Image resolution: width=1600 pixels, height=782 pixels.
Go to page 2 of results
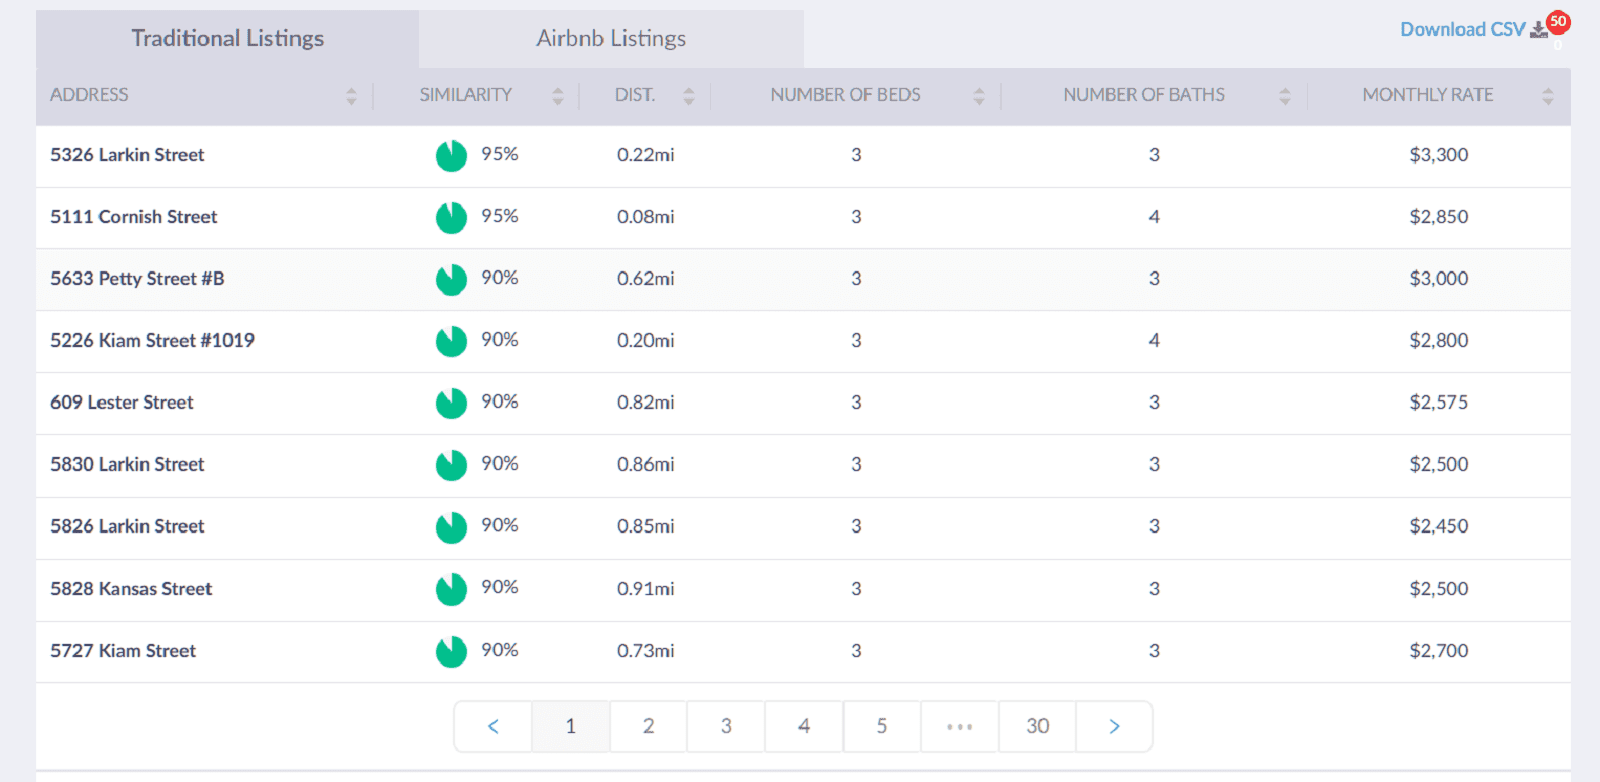[x=648, y=727]
